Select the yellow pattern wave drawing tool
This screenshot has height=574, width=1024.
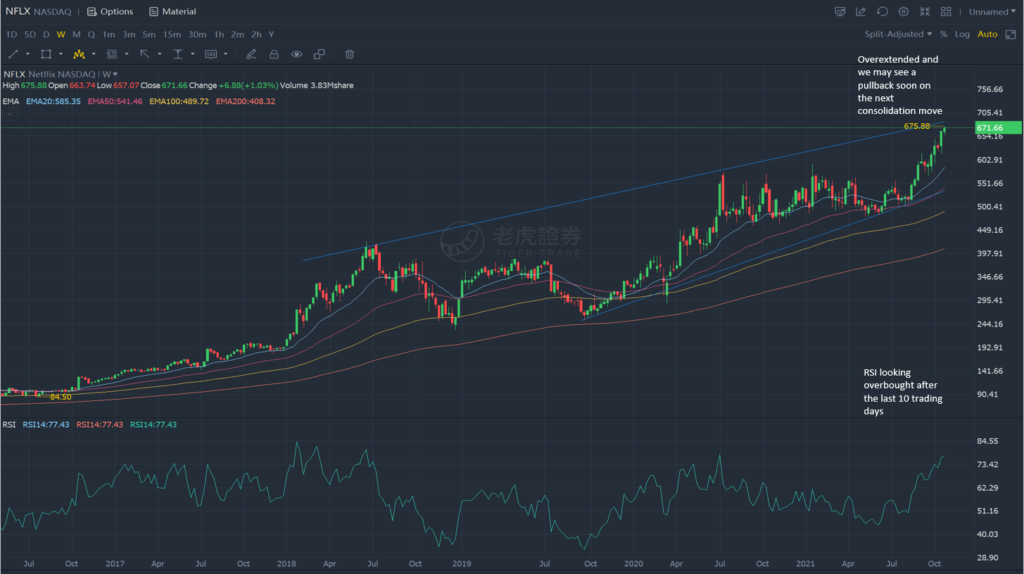79,54
